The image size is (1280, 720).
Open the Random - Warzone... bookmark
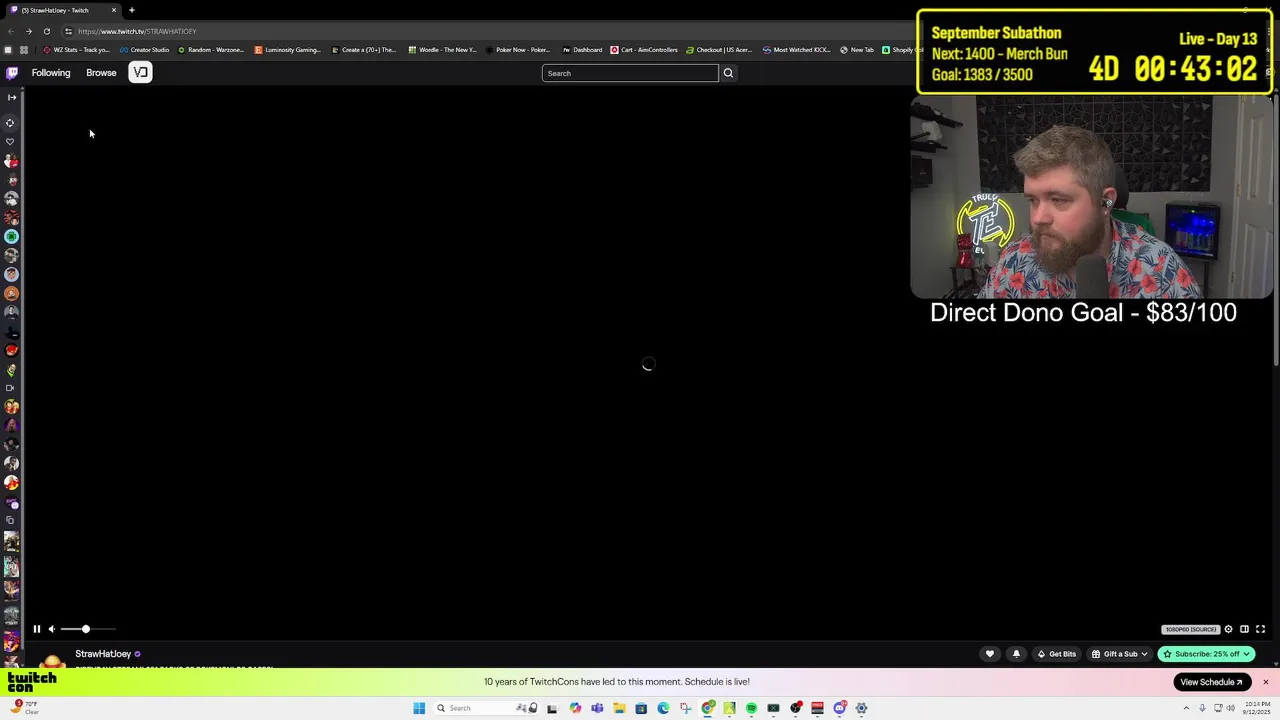pyautogui.click(x=211, y=50)
